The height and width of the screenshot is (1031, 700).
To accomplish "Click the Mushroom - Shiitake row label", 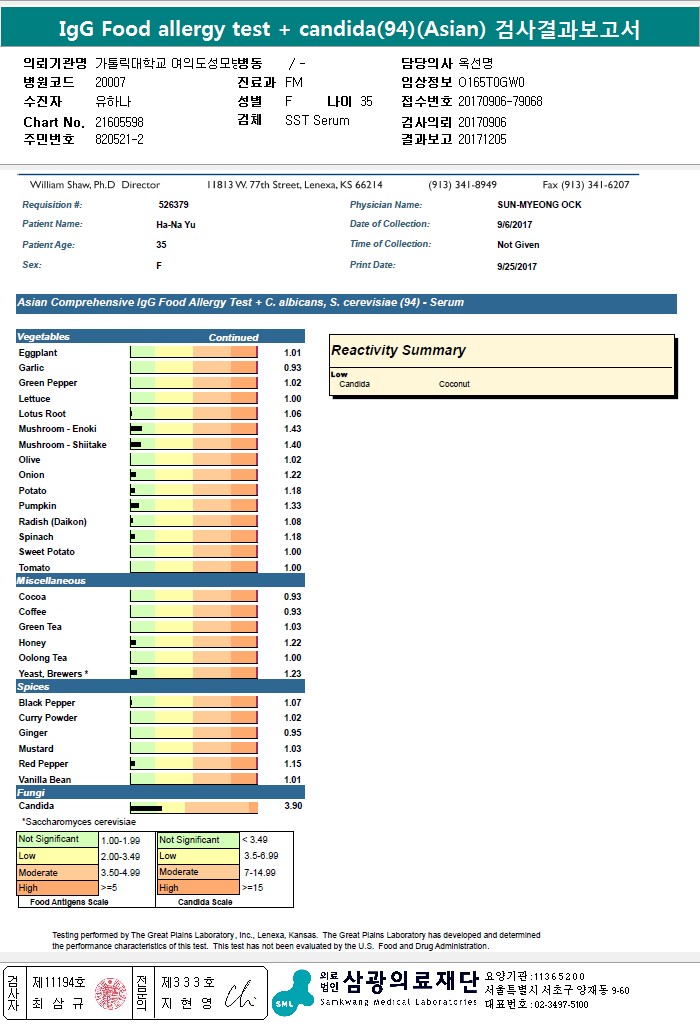I will pyautogui.click(x=62, y=445).
